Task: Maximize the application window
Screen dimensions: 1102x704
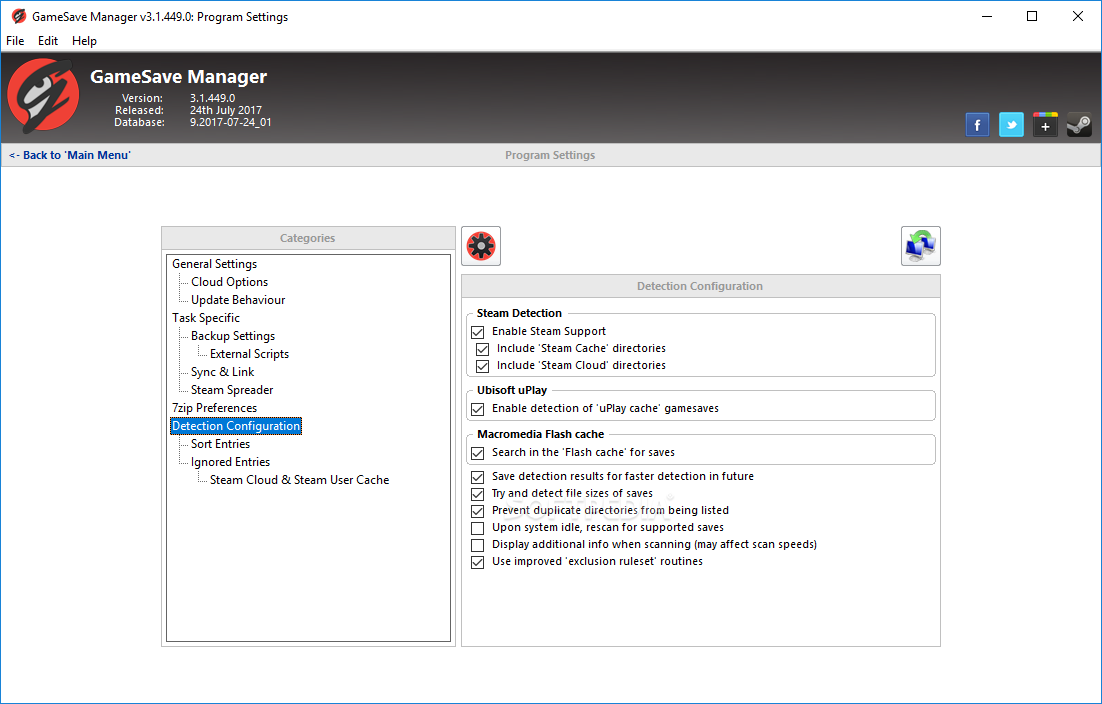Action: [x=1032, y=16]
